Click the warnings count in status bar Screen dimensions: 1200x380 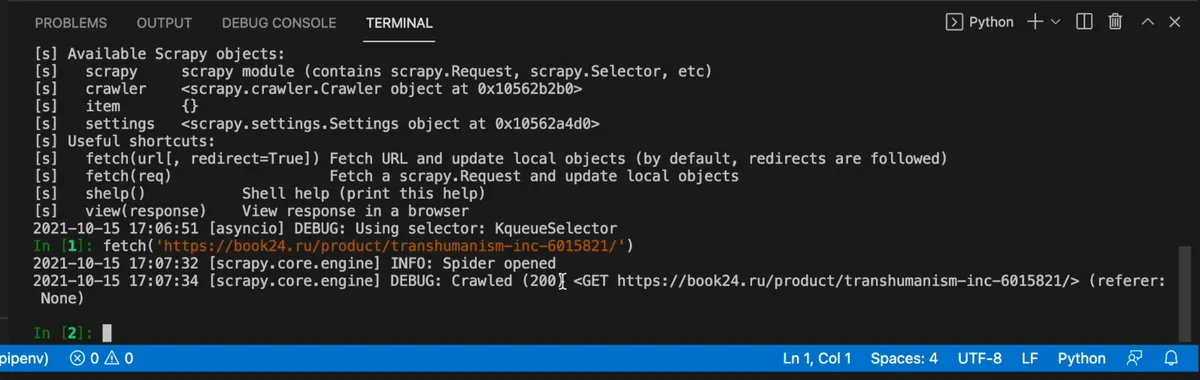click(119, 358)
